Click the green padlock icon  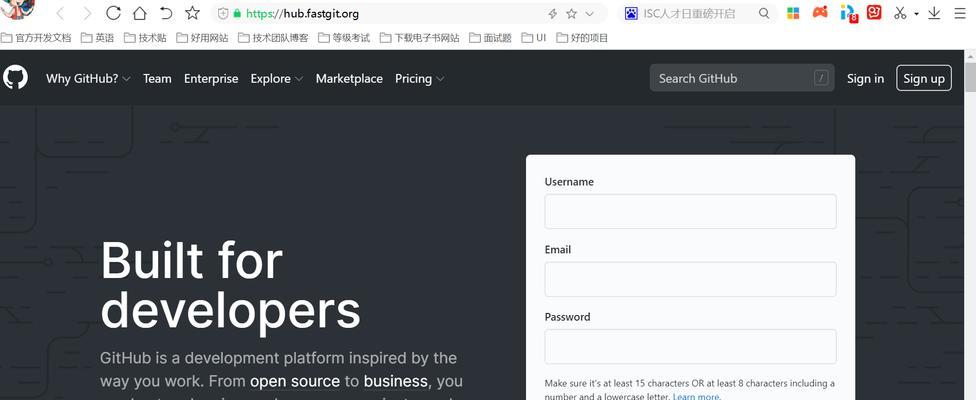click(237, 14)
